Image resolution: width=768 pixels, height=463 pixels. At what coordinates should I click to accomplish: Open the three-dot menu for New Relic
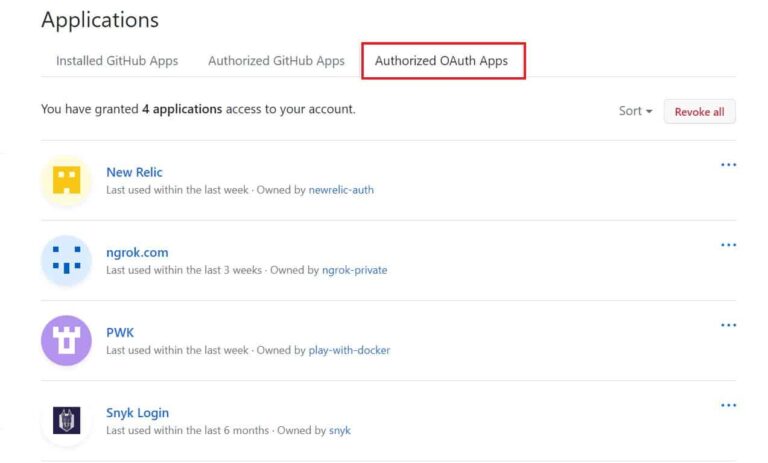click(x=728, y=165)
